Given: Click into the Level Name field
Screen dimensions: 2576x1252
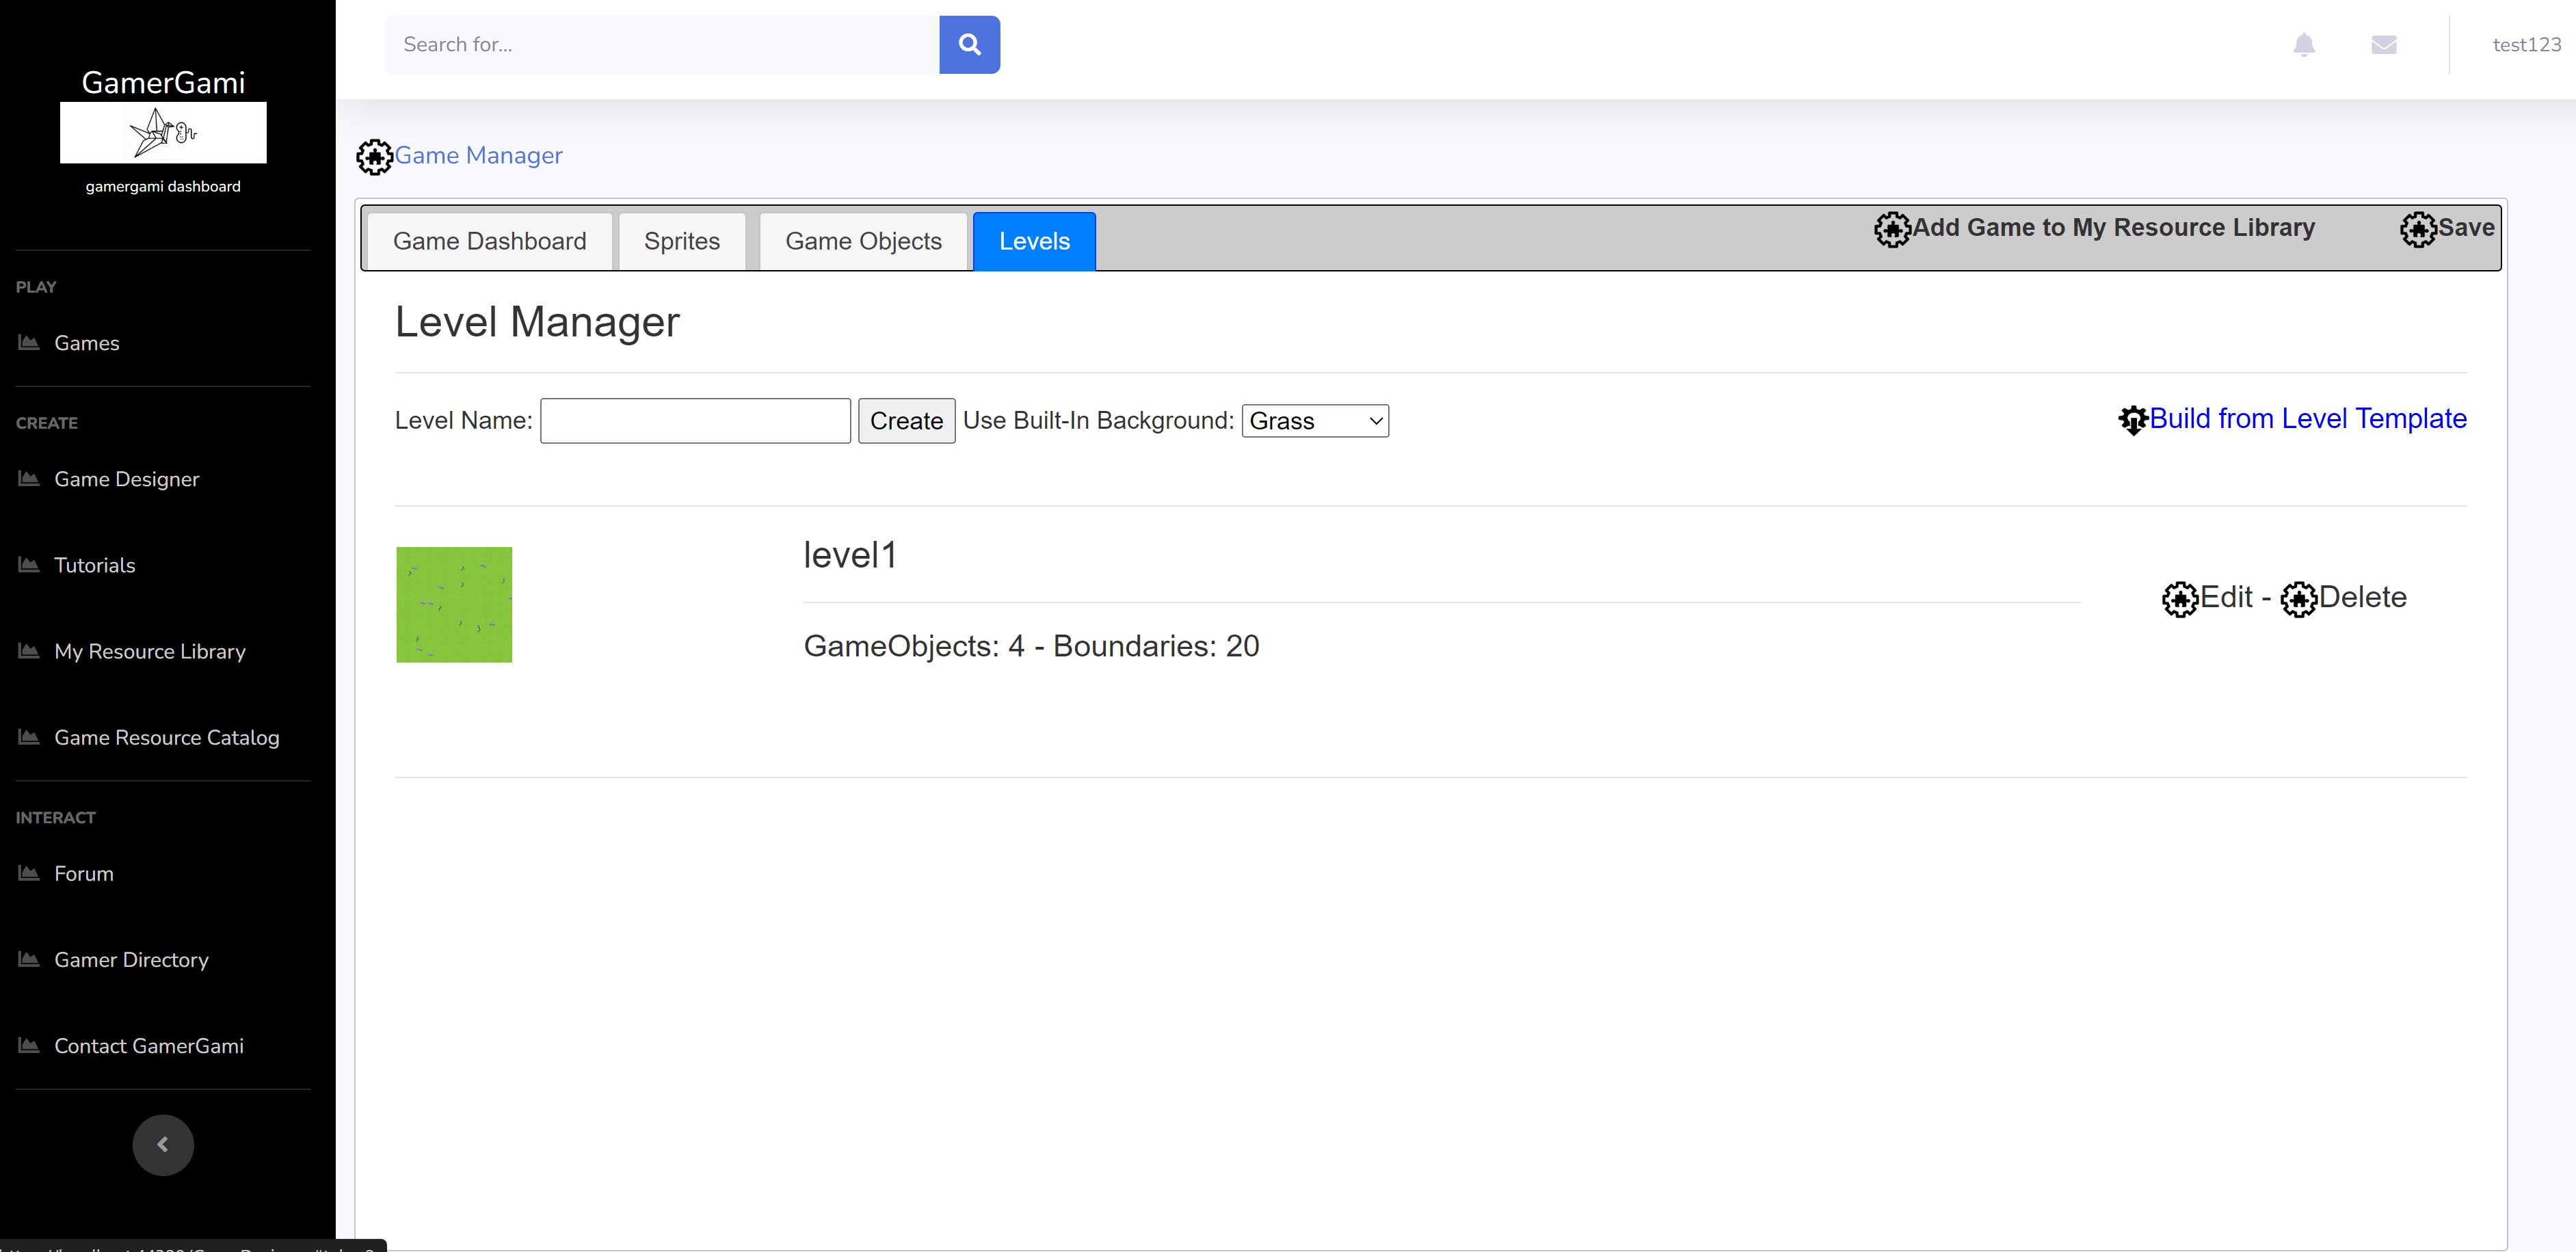Looking at the screenshot, I should point(695,421).
